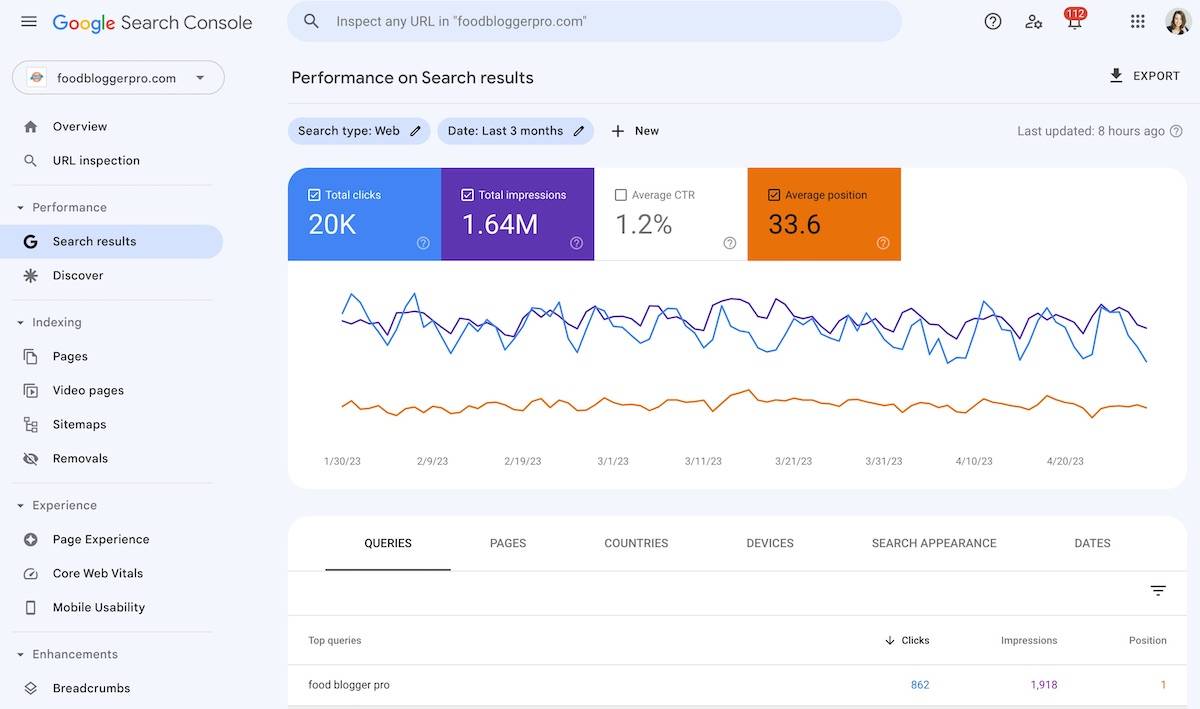Uncheck the Average position checkbox

coord(774,195)
